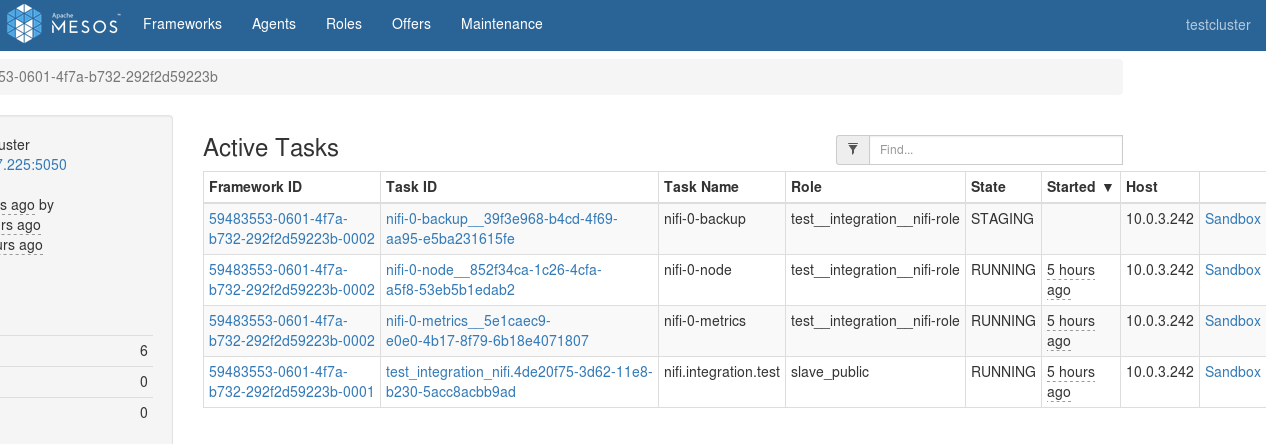Sort by Started column arrow
1266x444 pixels.
[1107, 187]
